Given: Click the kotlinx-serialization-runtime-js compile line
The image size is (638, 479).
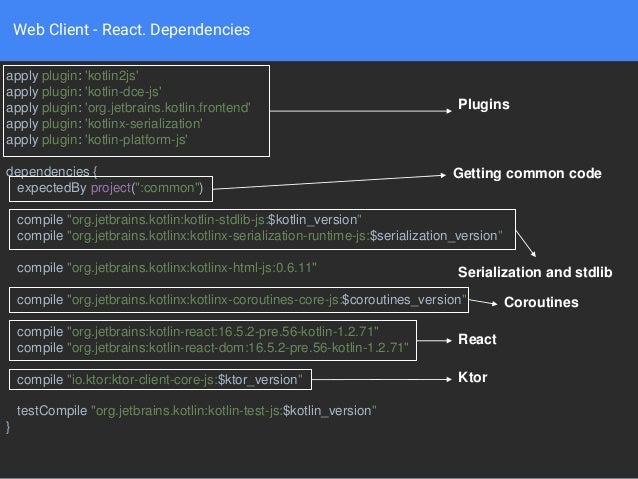Looking at the screenshot, I should point(260,236).
